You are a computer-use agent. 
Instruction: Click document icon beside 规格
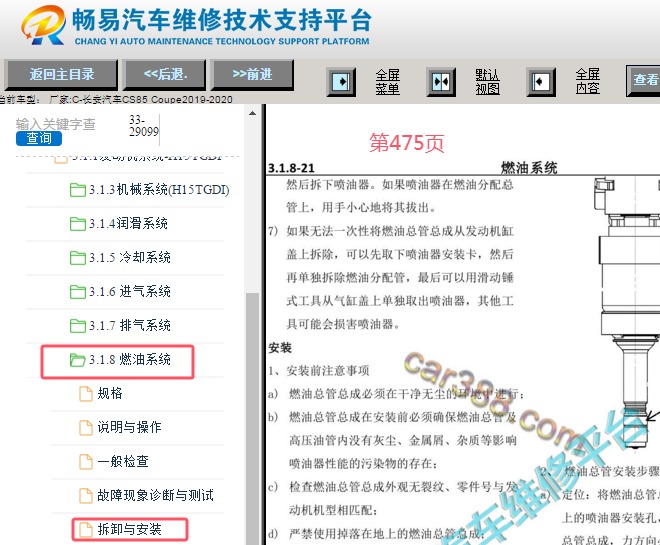click(x=86, y=393)
